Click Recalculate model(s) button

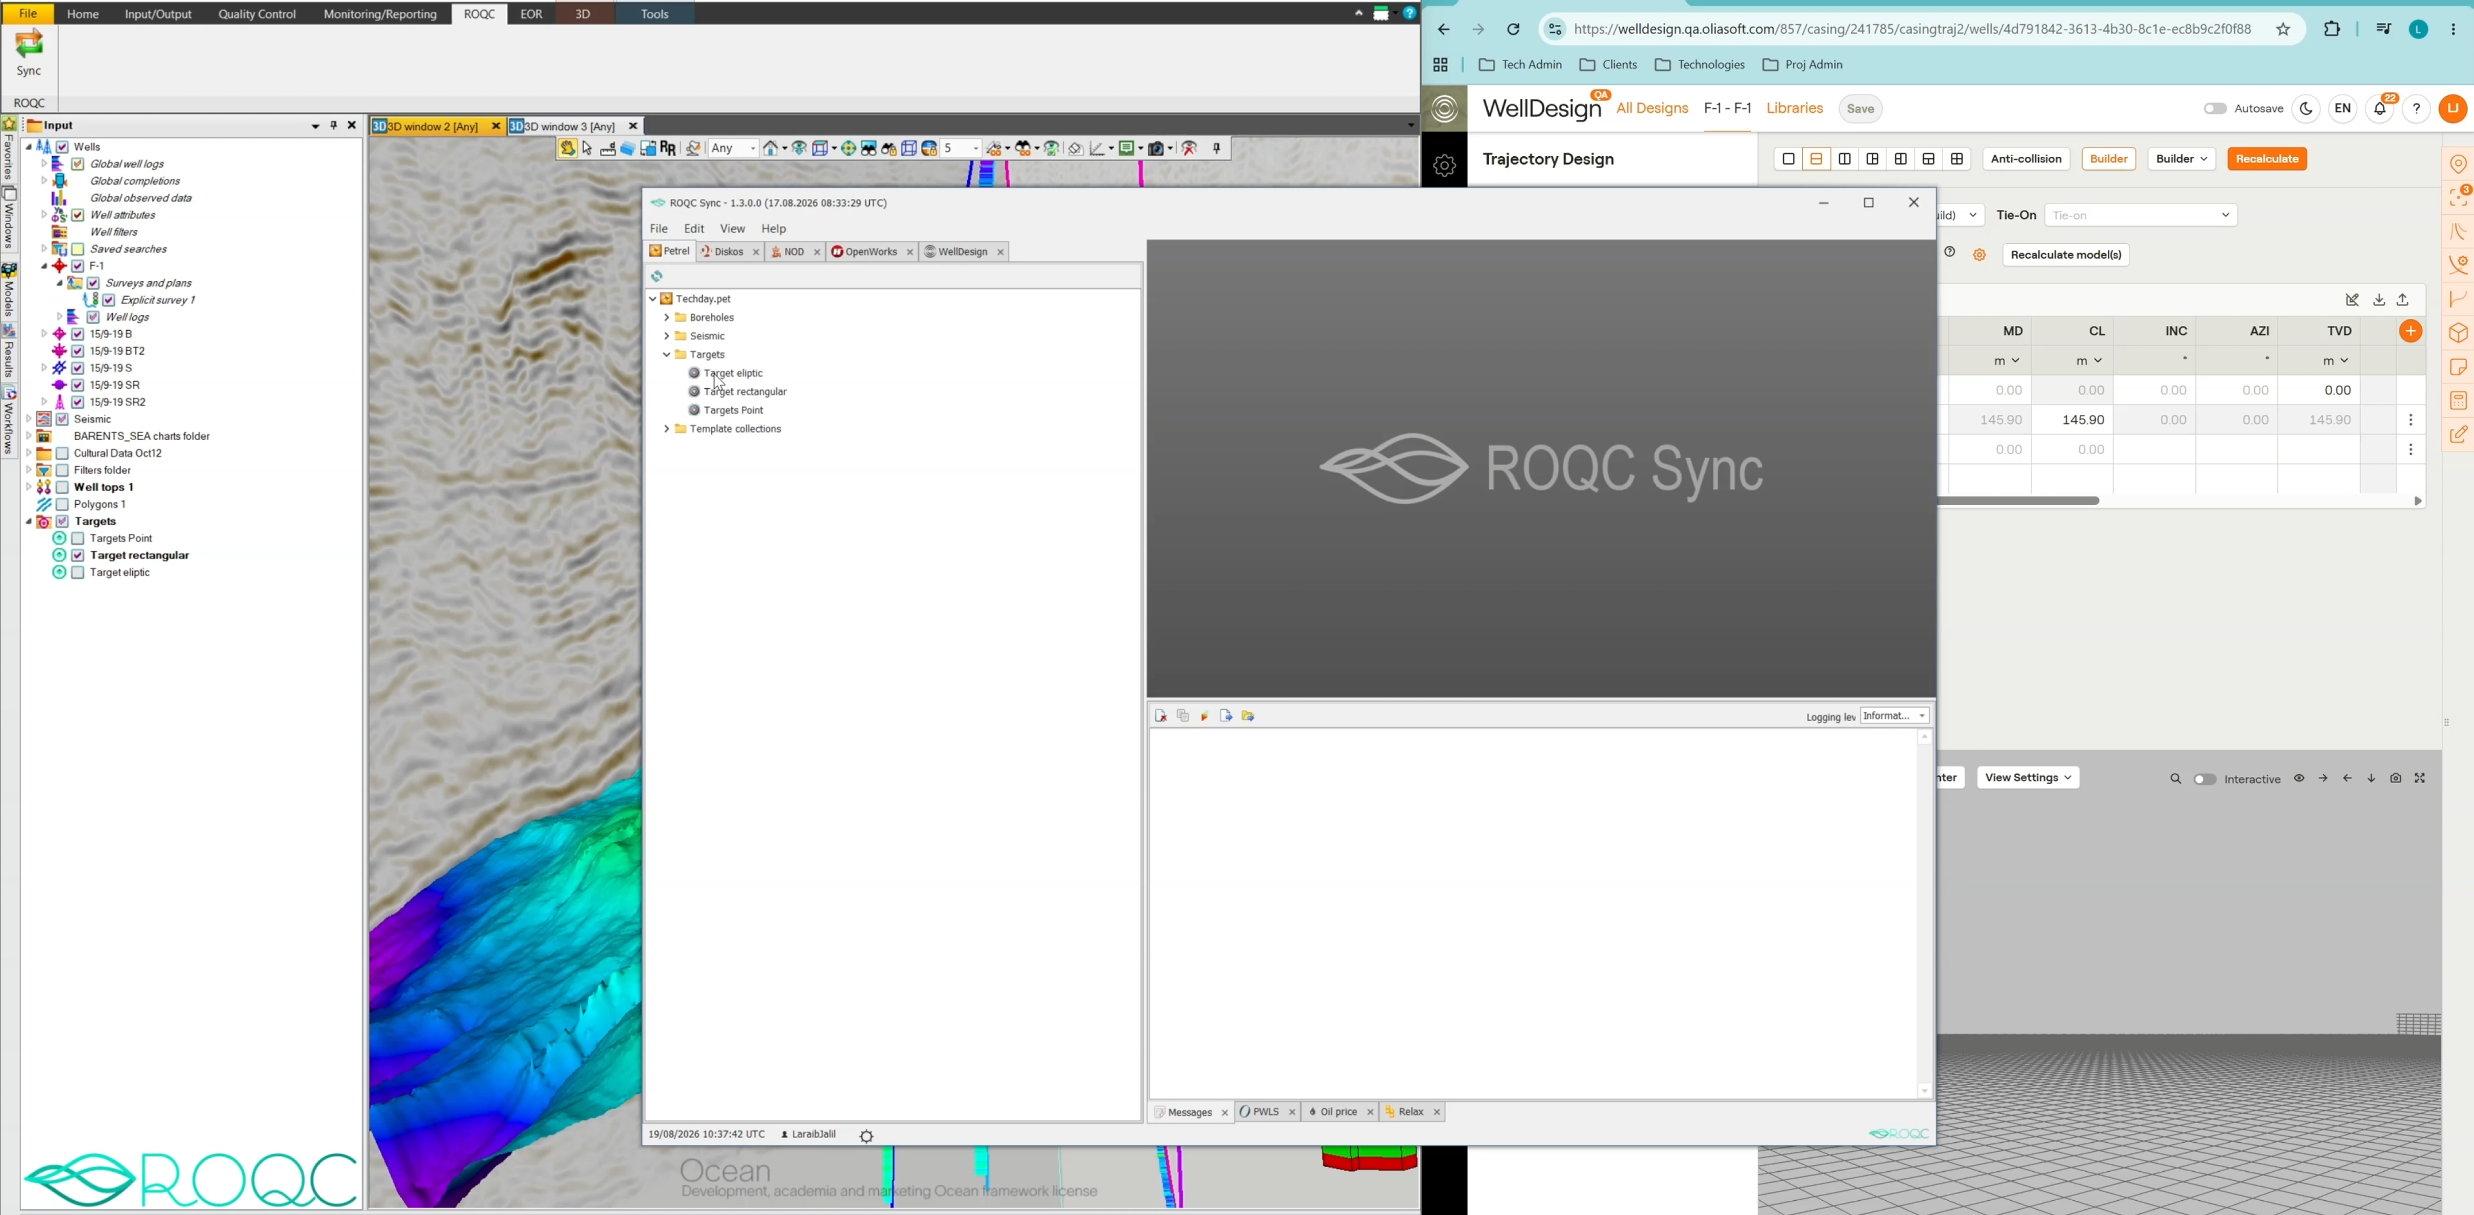[x=2066, y=255]
